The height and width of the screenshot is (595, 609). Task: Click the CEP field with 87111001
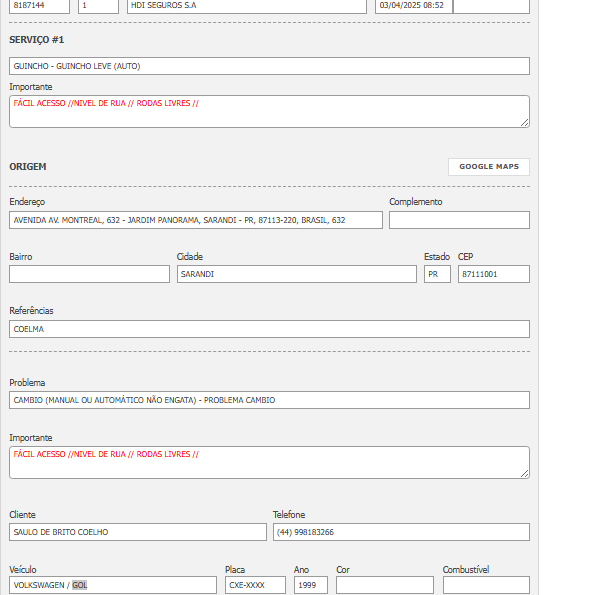493,274
